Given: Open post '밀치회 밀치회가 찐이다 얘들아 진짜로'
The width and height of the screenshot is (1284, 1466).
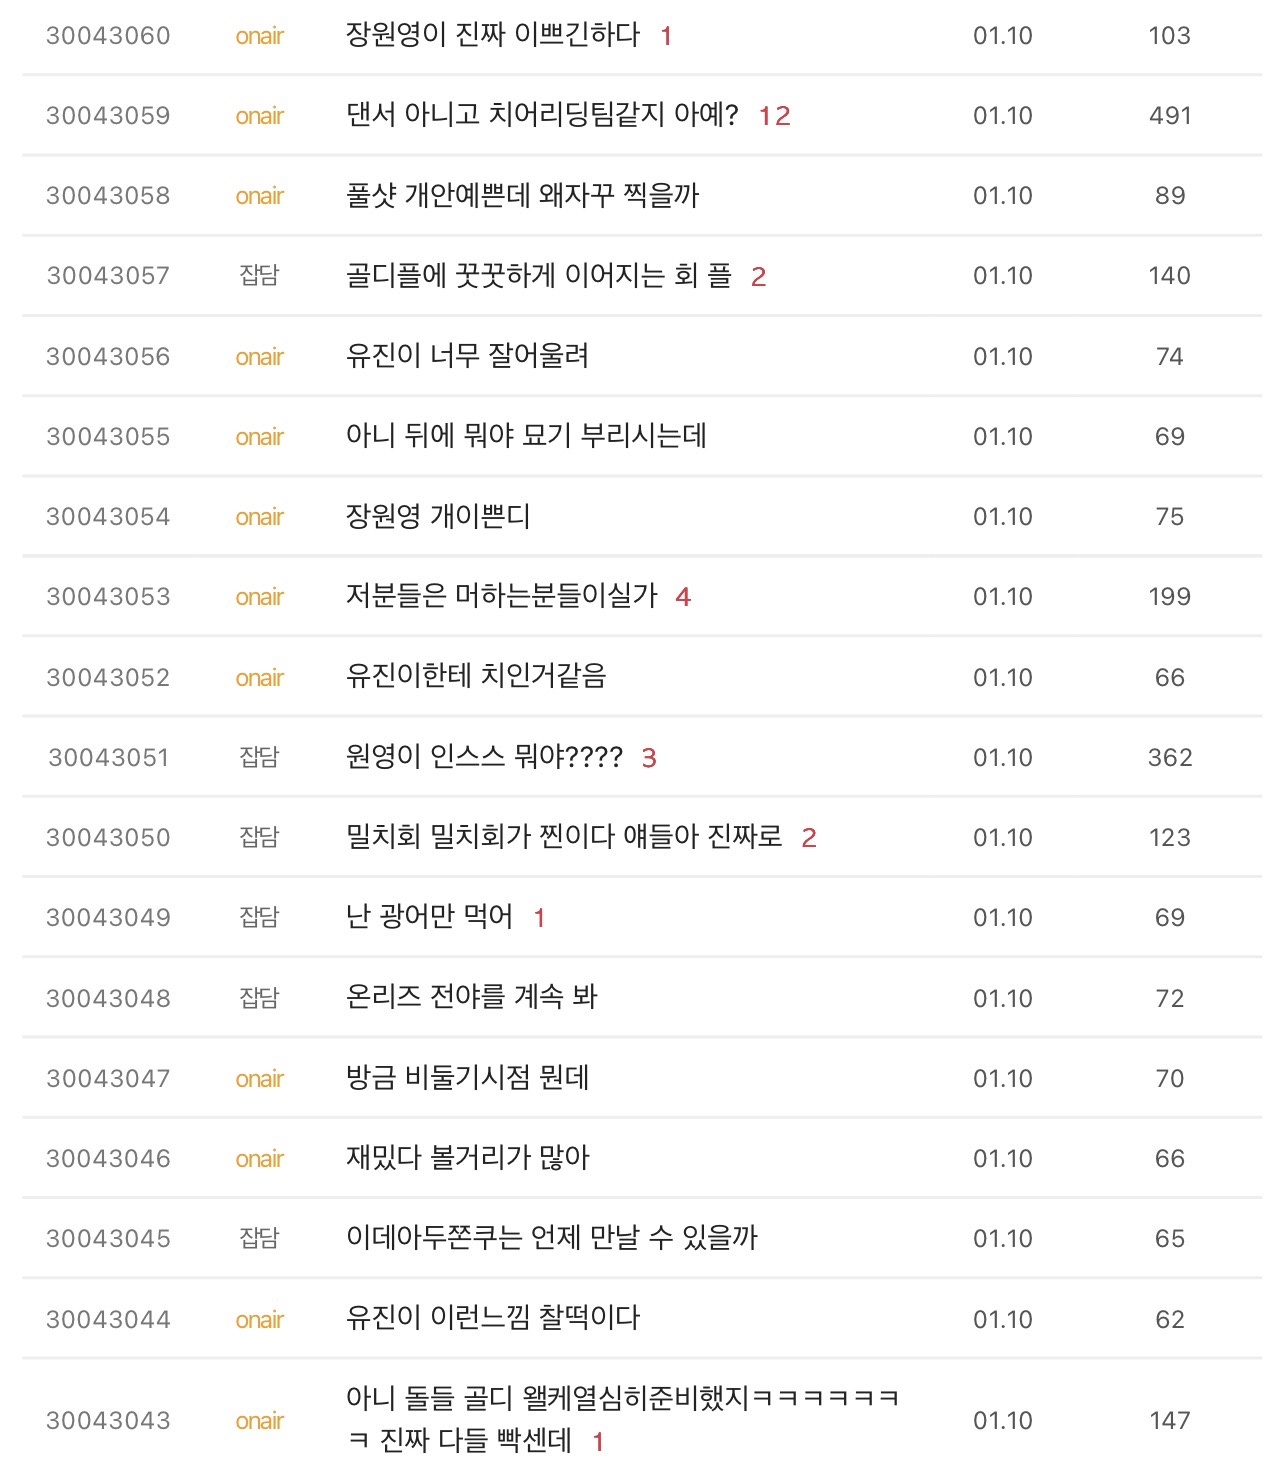Looking at the screenshot, I should [x=564, y=837].
